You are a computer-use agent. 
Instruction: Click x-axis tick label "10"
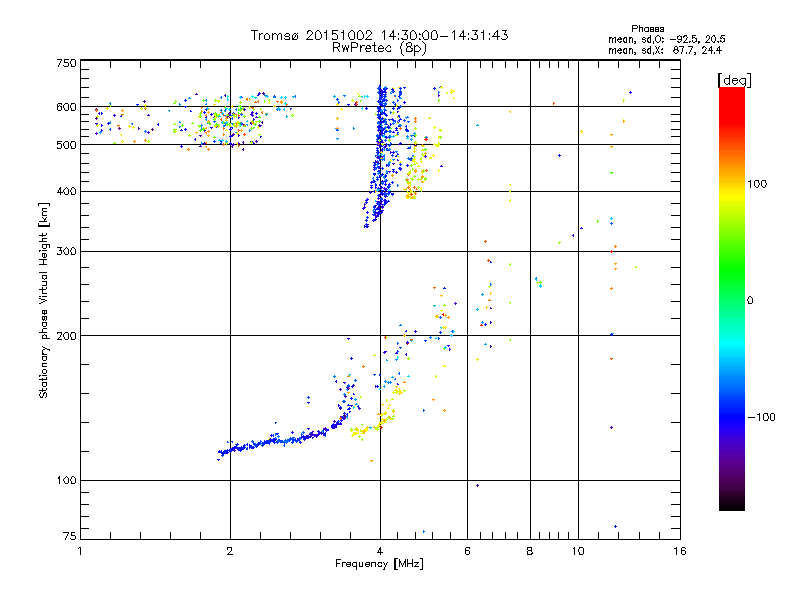(x=578, y=551)
